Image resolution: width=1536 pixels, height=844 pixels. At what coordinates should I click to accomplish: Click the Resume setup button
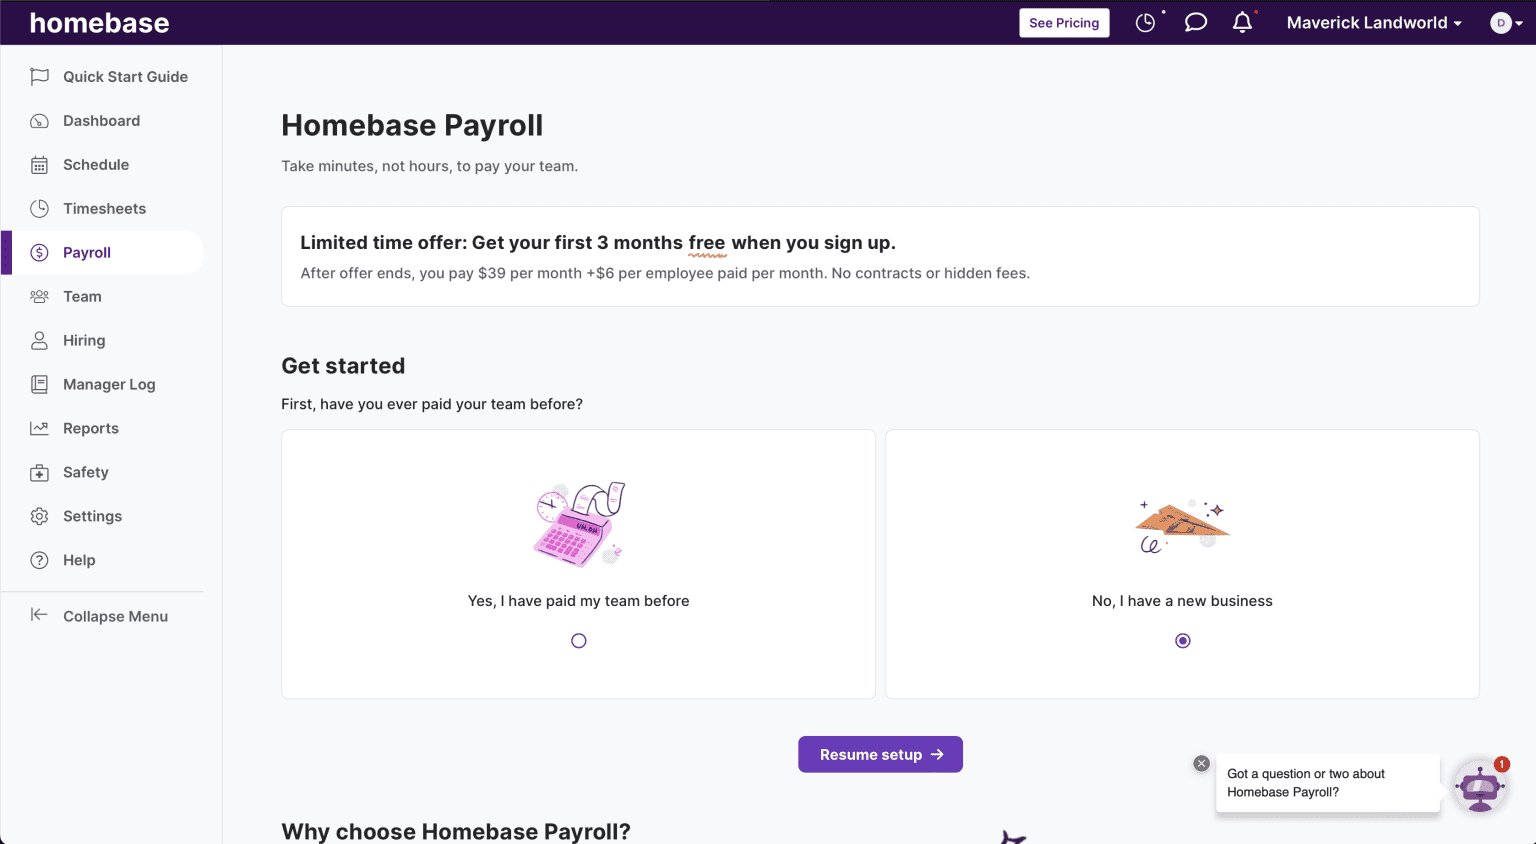pos(880,754)
